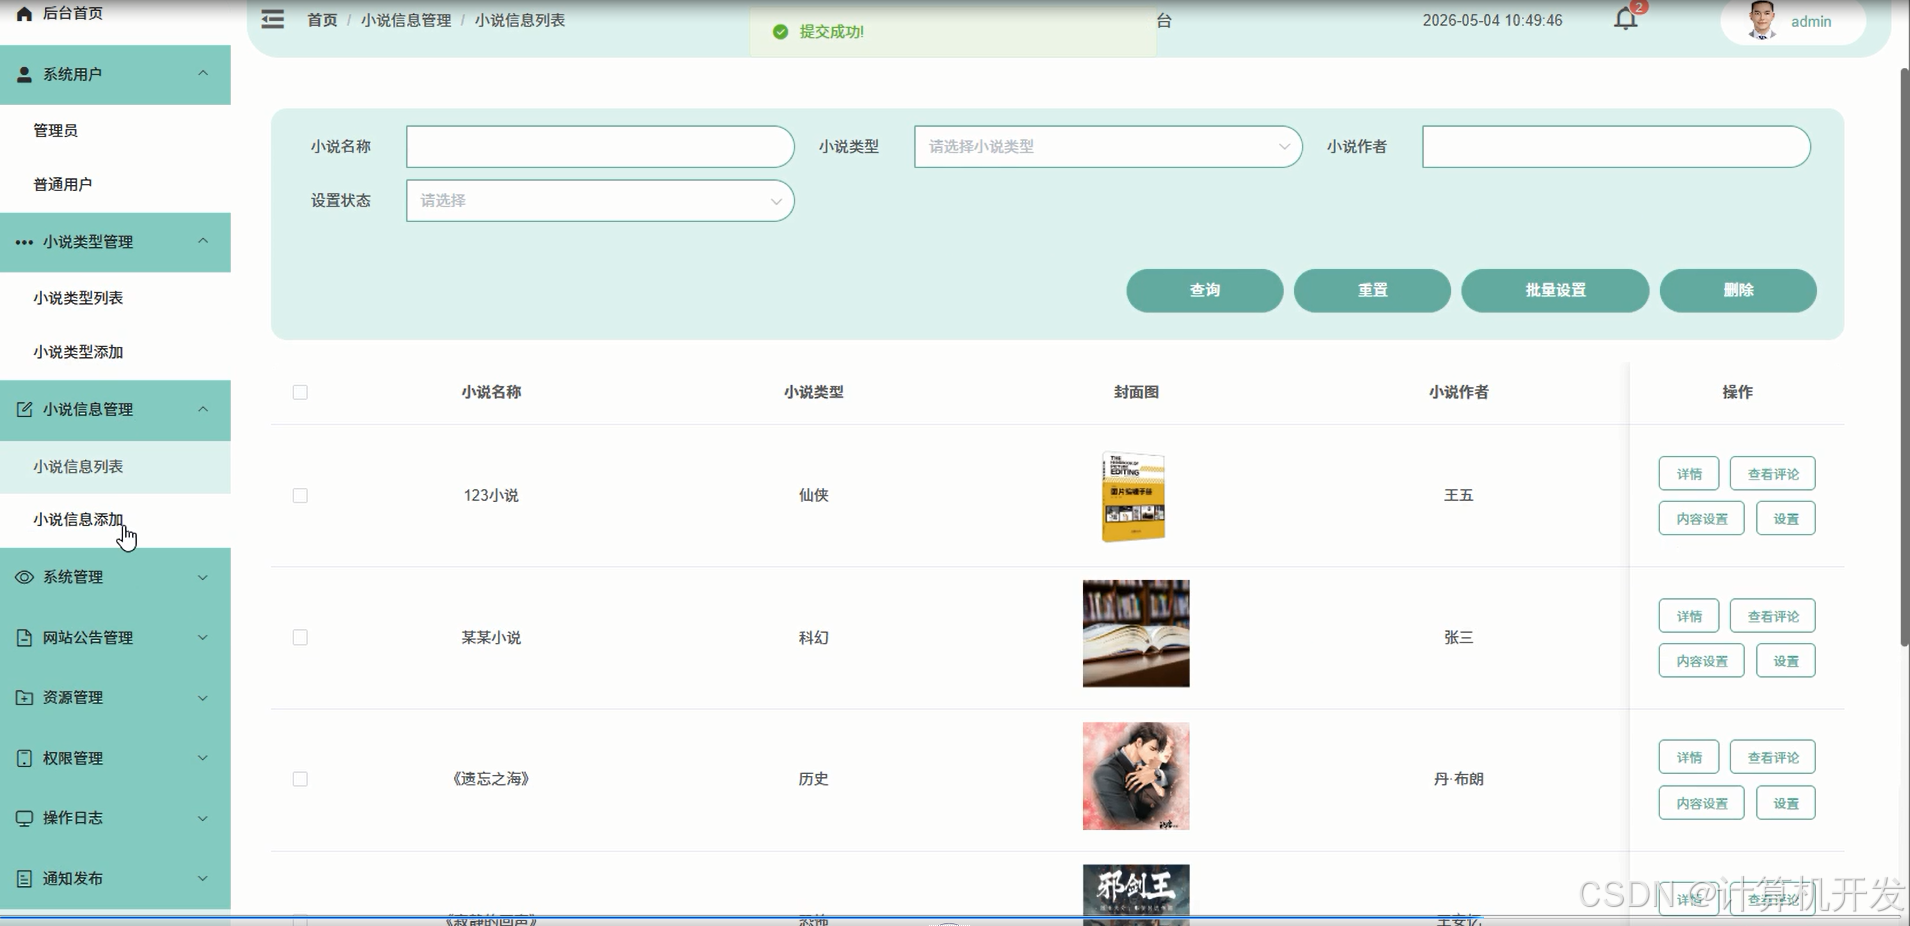The image size is (1910, 926).
Task: Click 查看评论 for 某某小说
Action: tap(1773, 616)
